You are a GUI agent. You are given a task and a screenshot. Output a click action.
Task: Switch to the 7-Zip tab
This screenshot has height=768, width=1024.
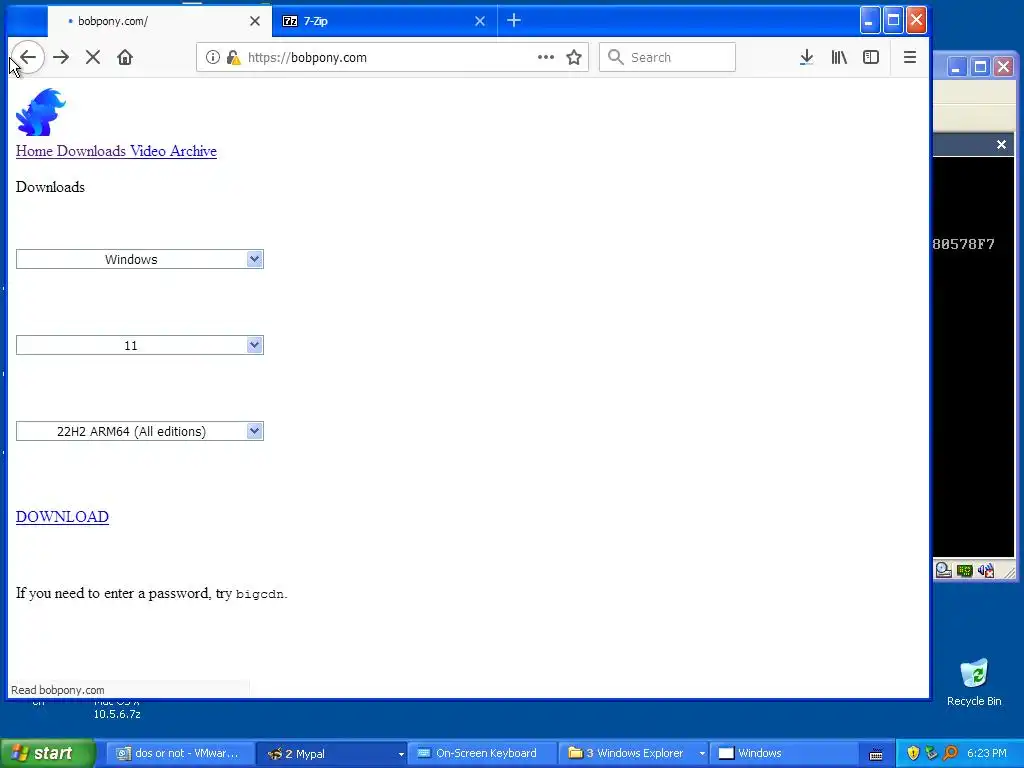[x=385, y=21]
